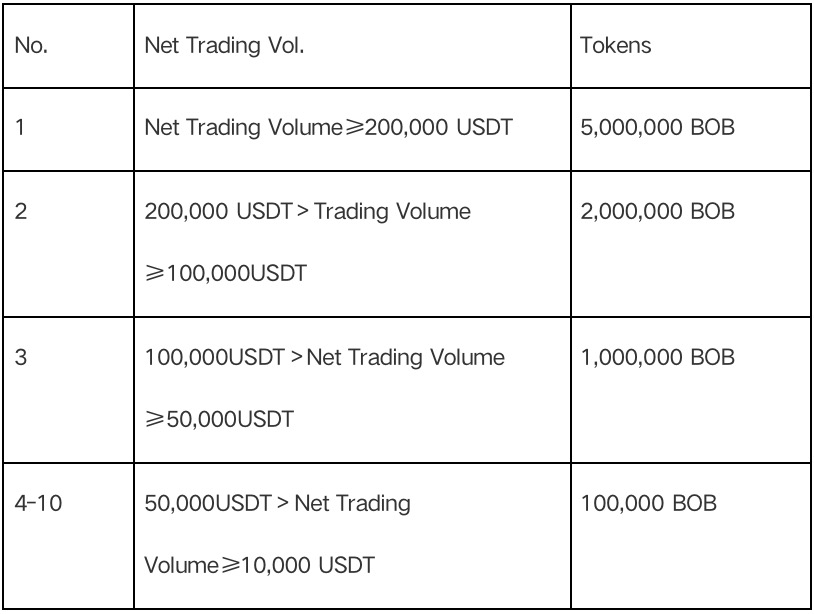Click the empty area below '100,000 BOB'
Screen dimensions: 814x614
click(x=690, y=563)
